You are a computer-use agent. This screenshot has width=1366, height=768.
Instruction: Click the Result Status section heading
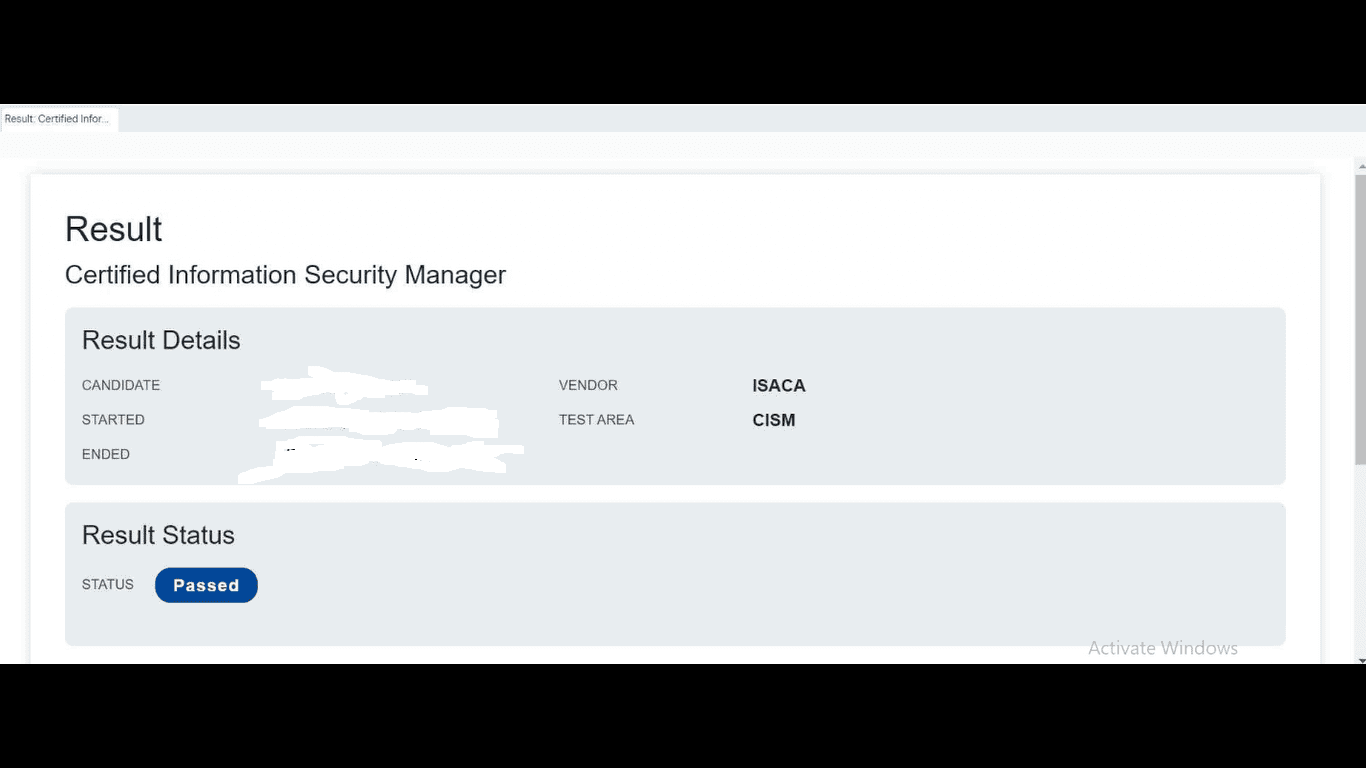[158, 535]
